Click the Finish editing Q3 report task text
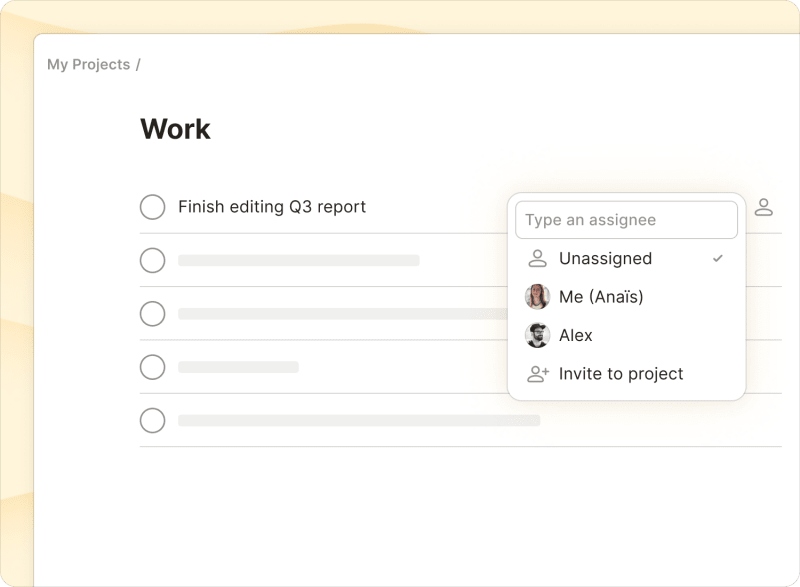Screen dimensions: 800x587 (272, 207)
